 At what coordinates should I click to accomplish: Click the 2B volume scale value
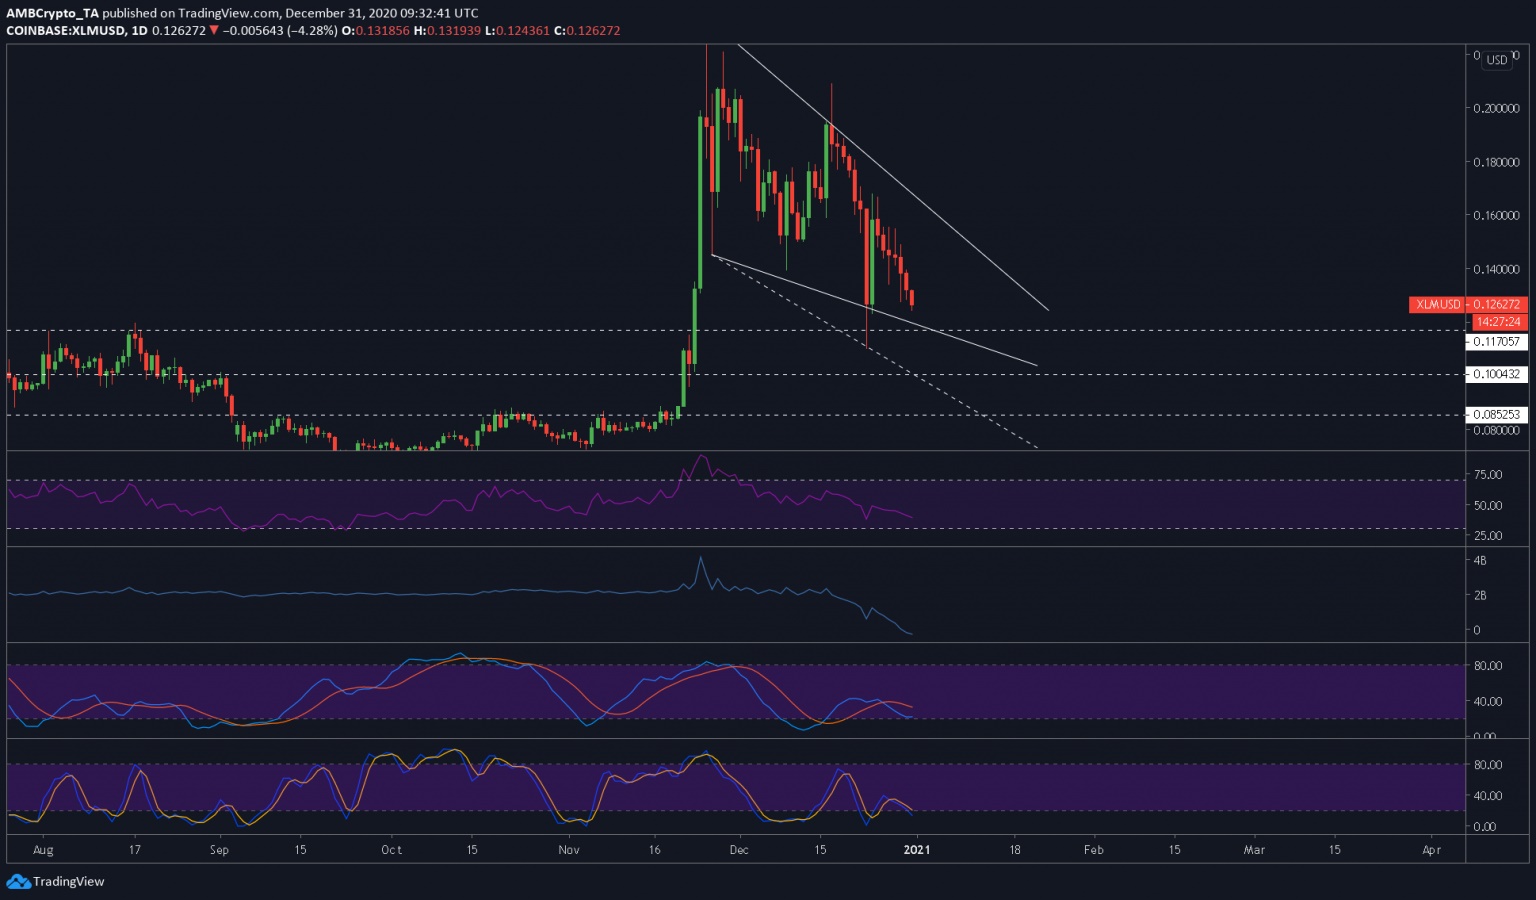[x=1480, y=595]
